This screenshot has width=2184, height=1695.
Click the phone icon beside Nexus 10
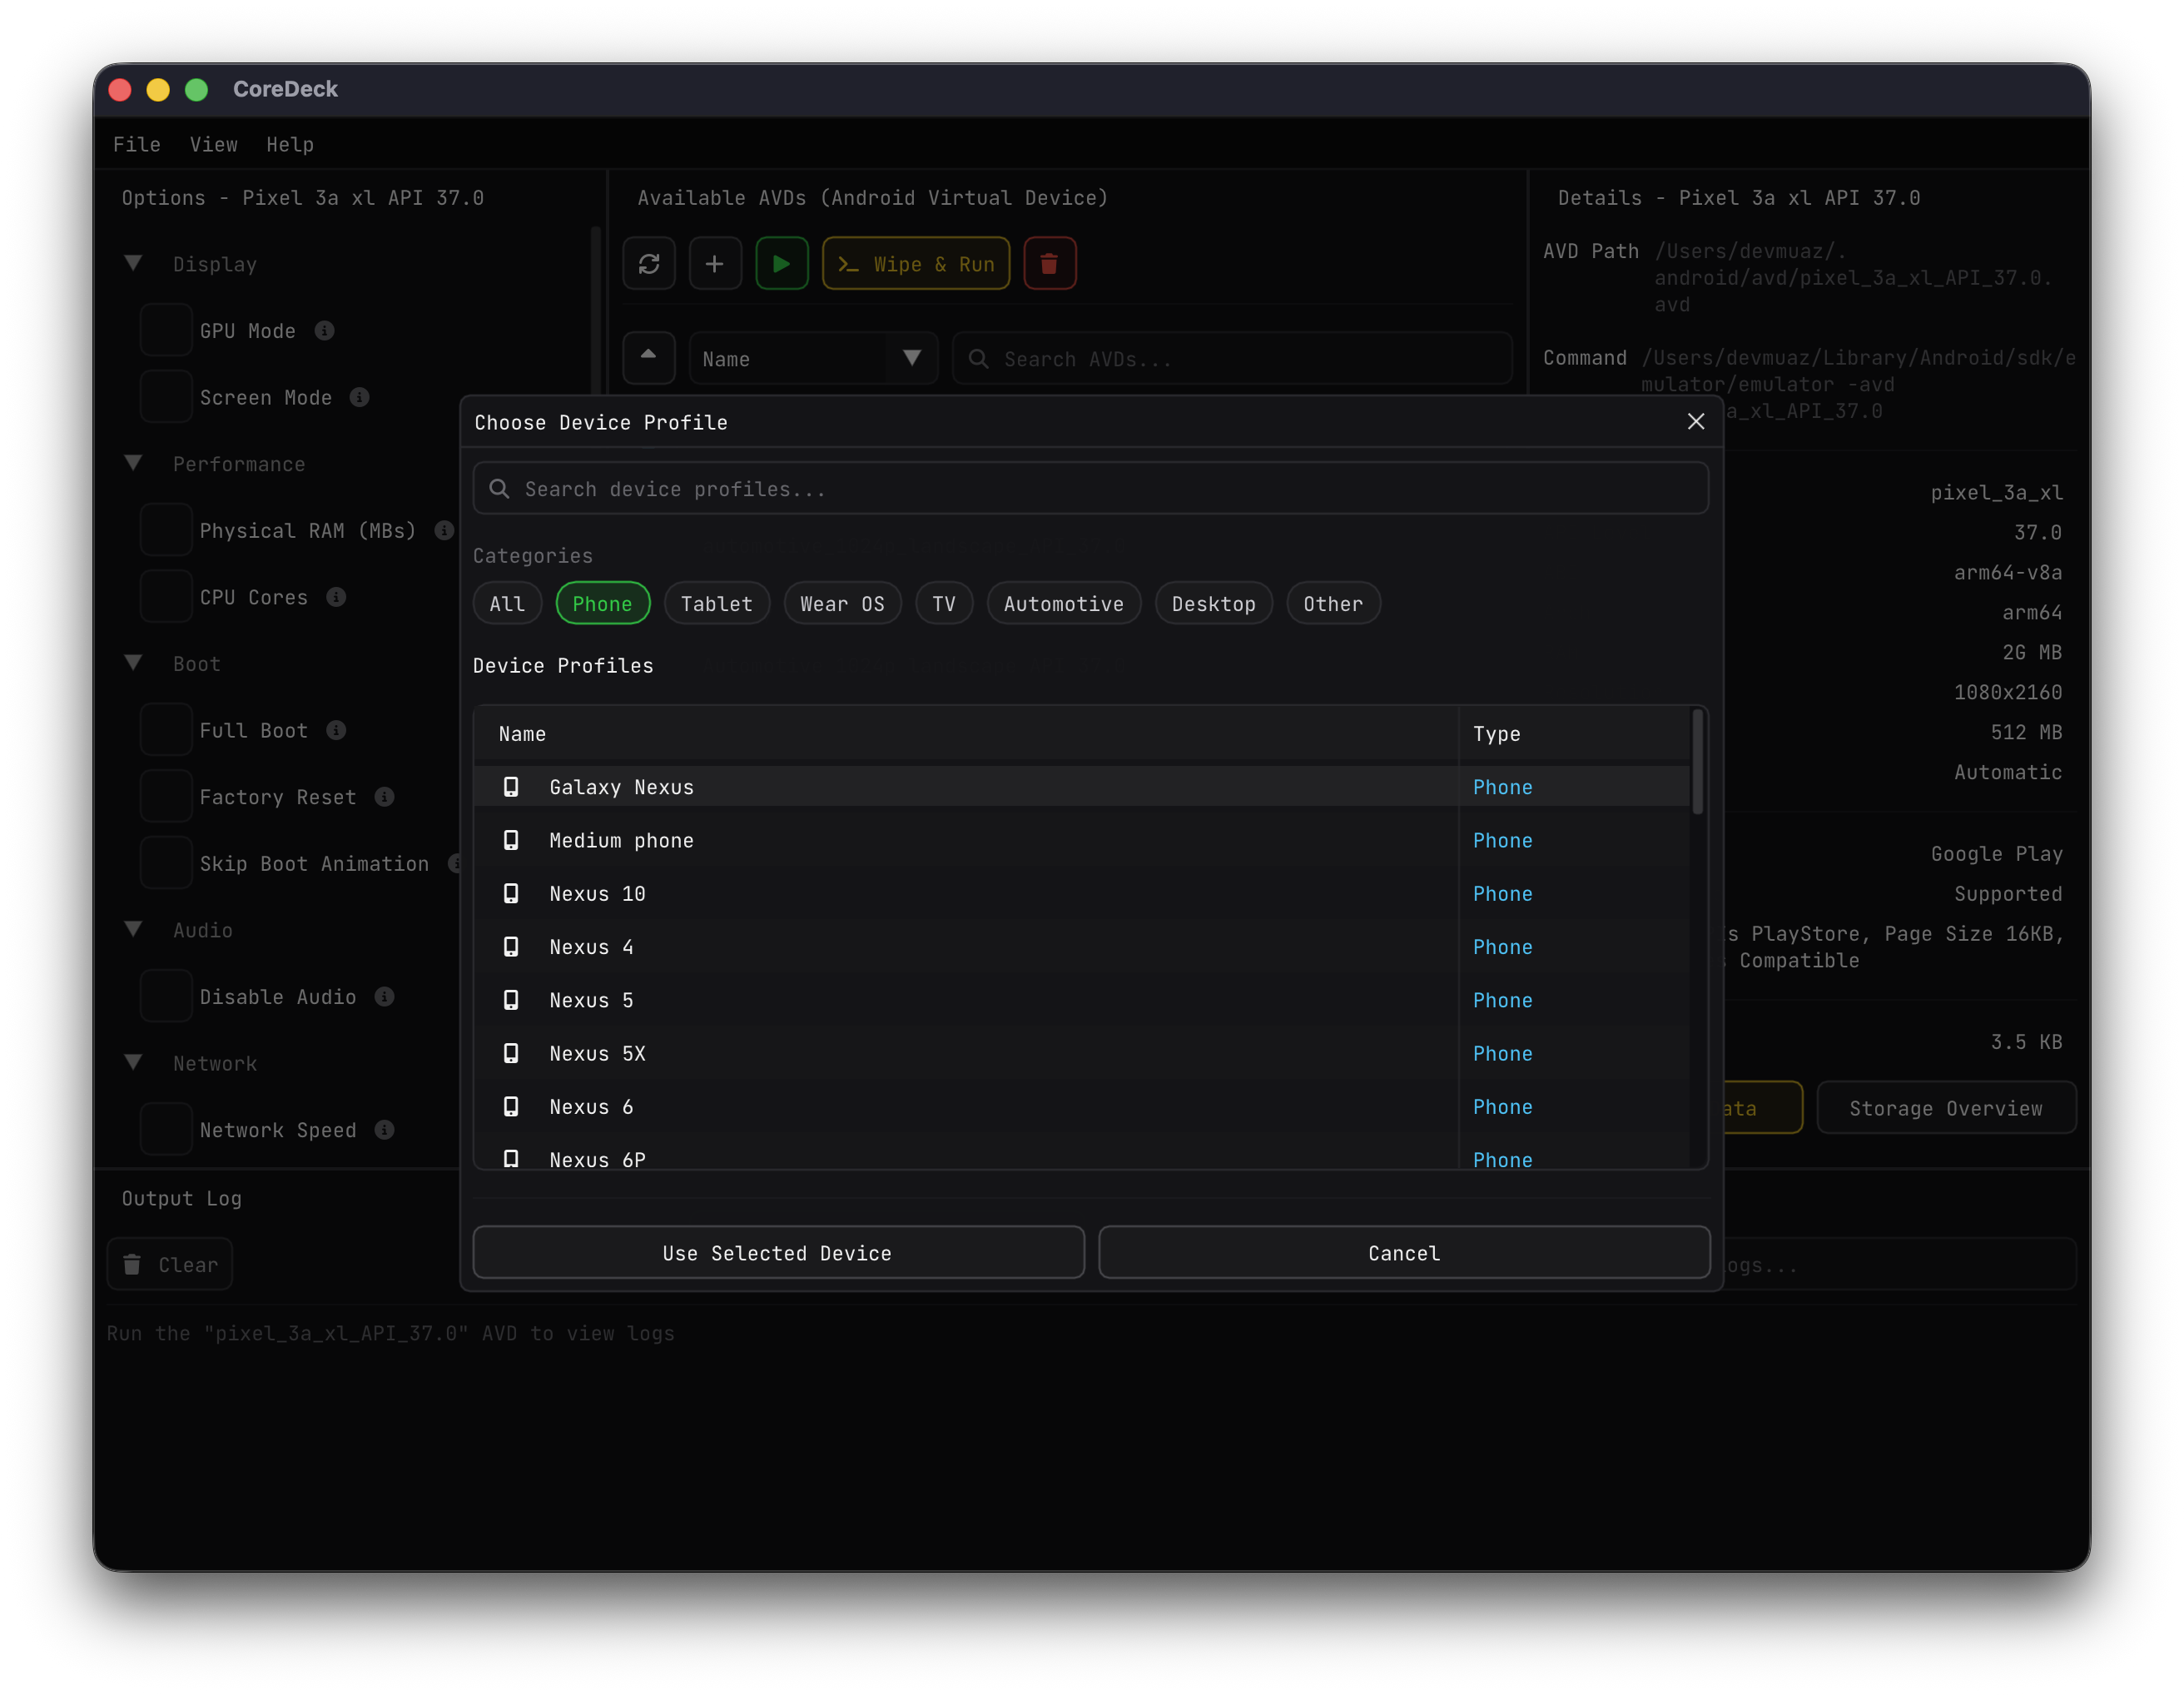pos(511,893)
